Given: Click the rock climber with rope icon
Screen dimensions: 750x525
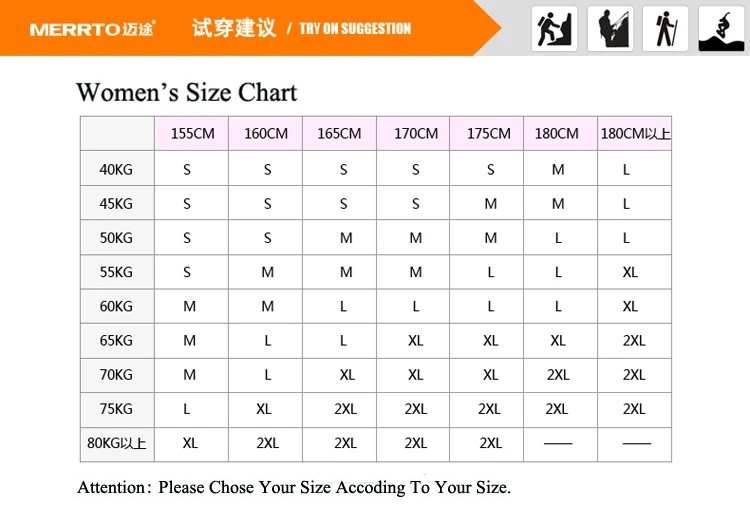Looking at the screenshot, I should click(x=610, y=29).
